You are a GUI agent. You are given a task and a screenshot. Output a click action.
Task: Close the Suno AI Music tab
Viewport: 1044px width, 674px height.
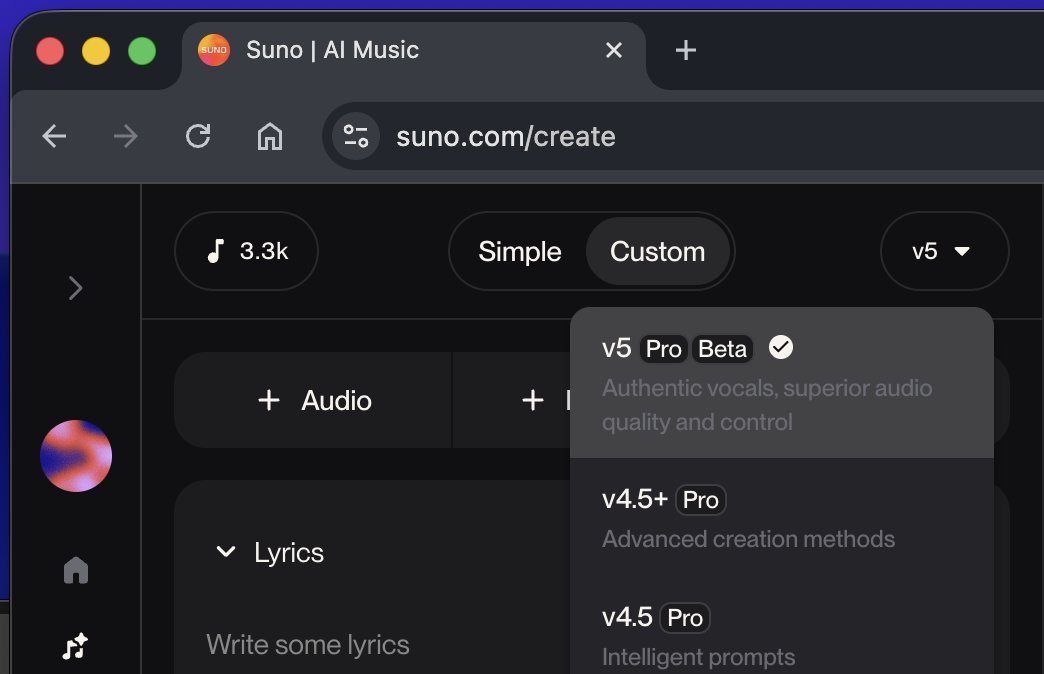614,50
